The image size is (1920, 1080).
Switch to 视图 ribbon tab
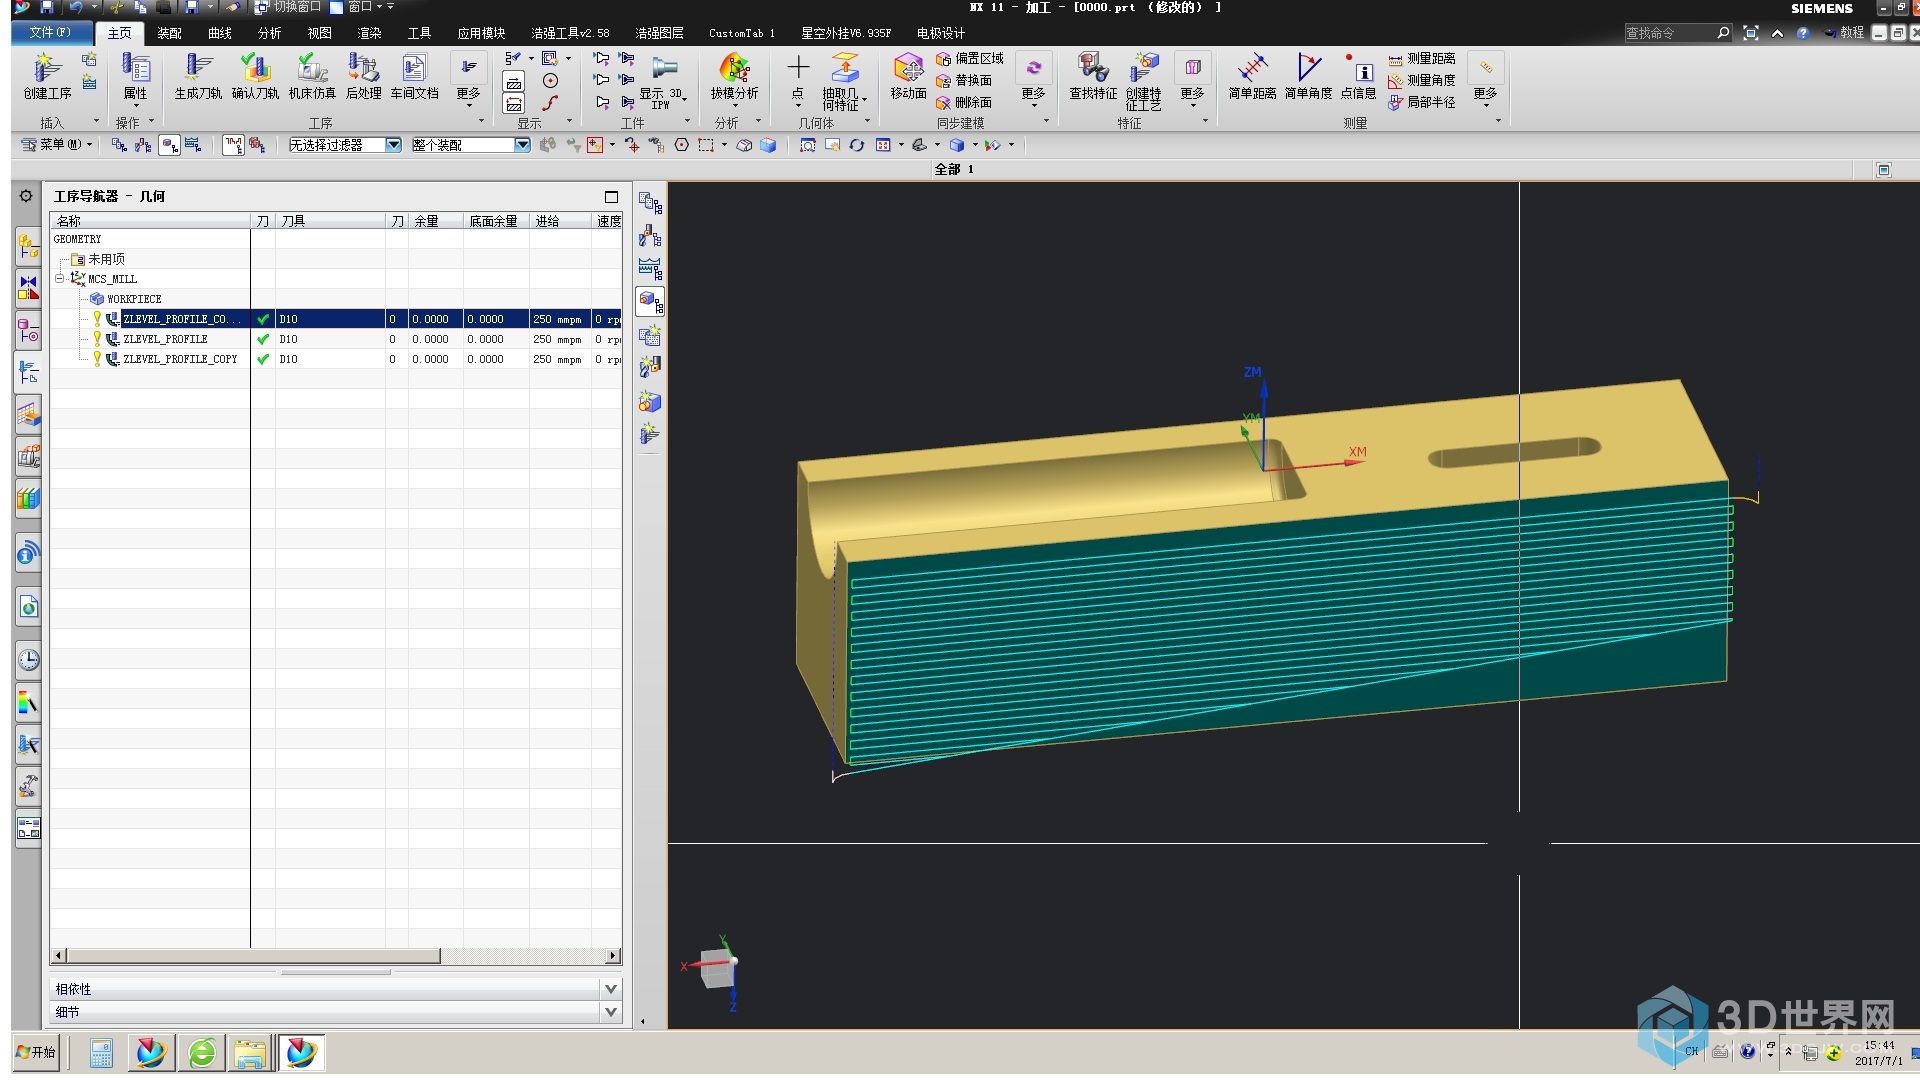(x=319, y=33)
